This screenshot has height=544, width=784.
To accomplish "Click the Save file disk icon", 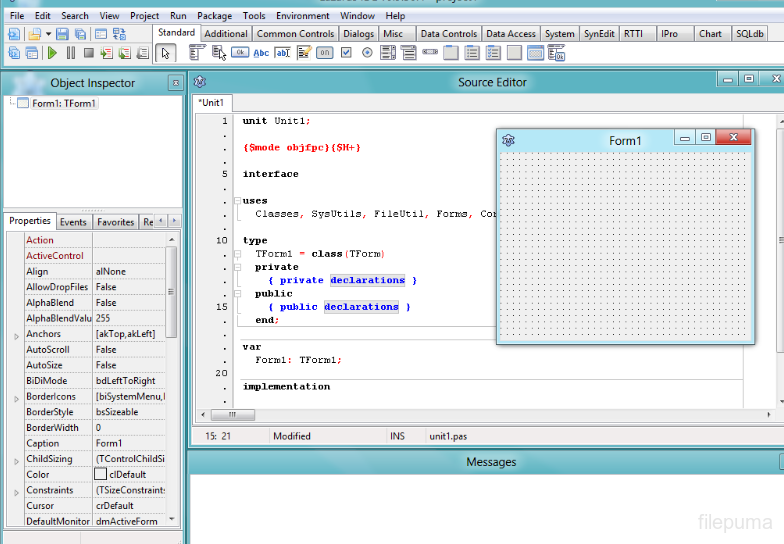I will pyautogui.click(x=63, y=34).
